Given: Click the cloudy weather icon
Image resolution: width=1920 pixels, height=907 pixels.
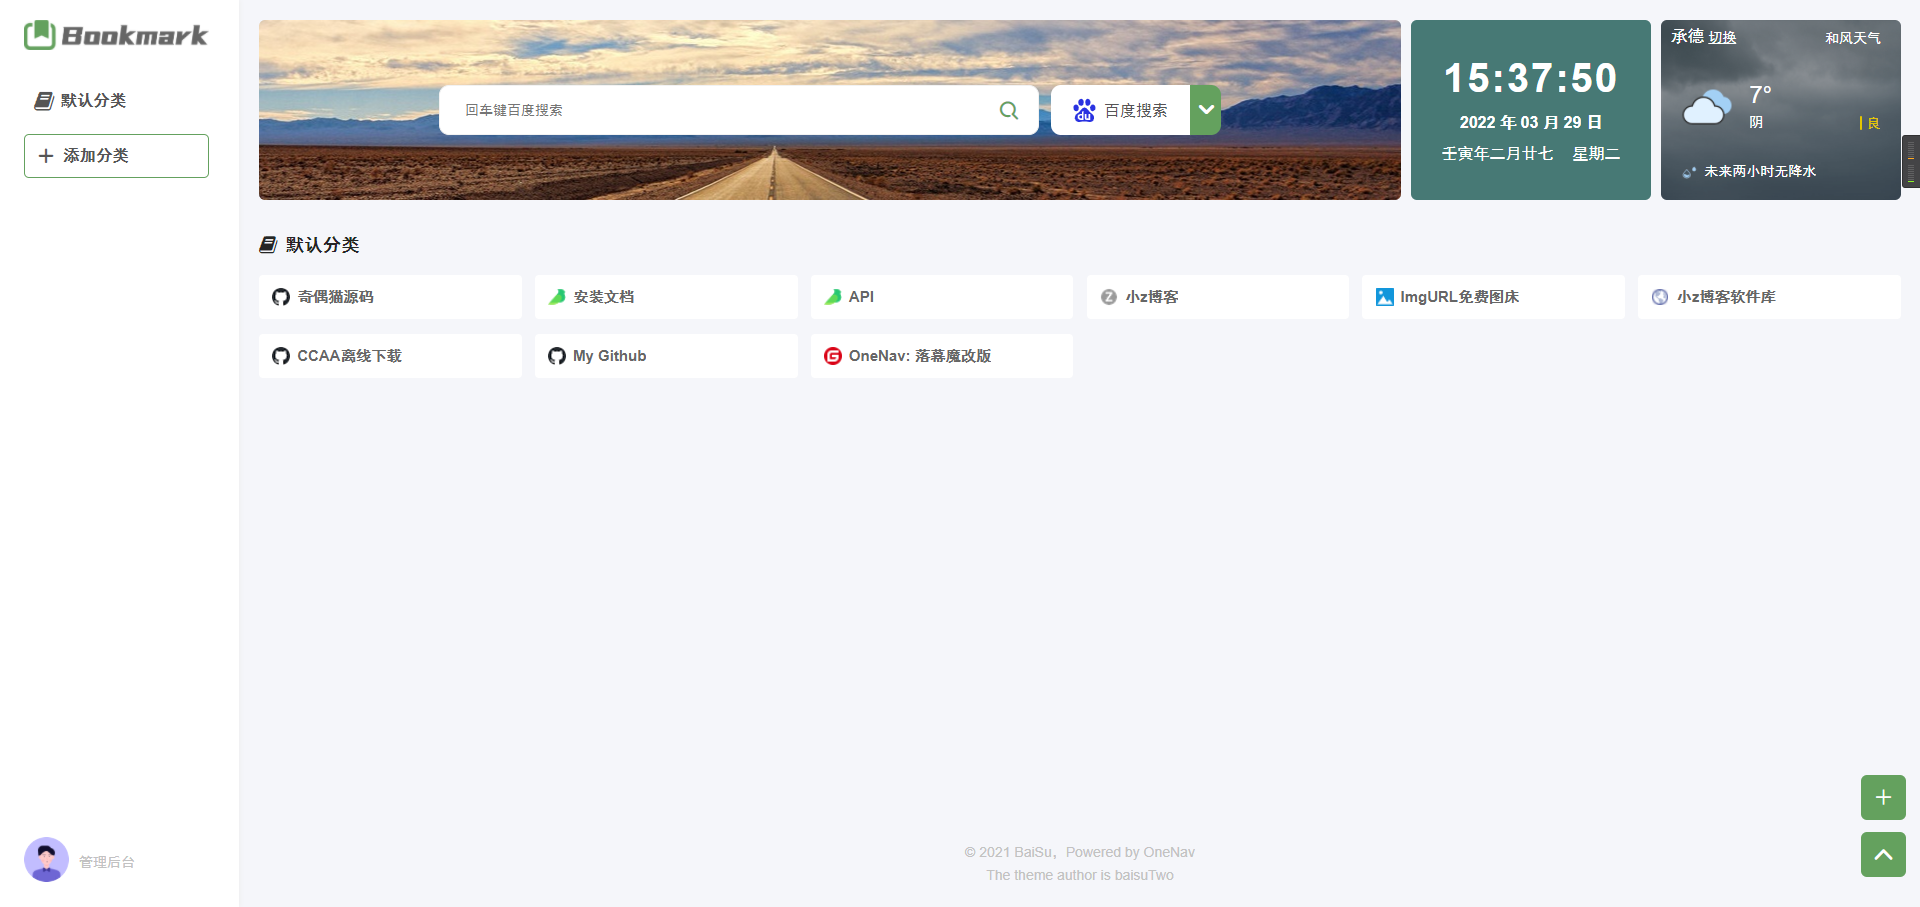Looking at the screenshot, I should (x=1707, y=106).
